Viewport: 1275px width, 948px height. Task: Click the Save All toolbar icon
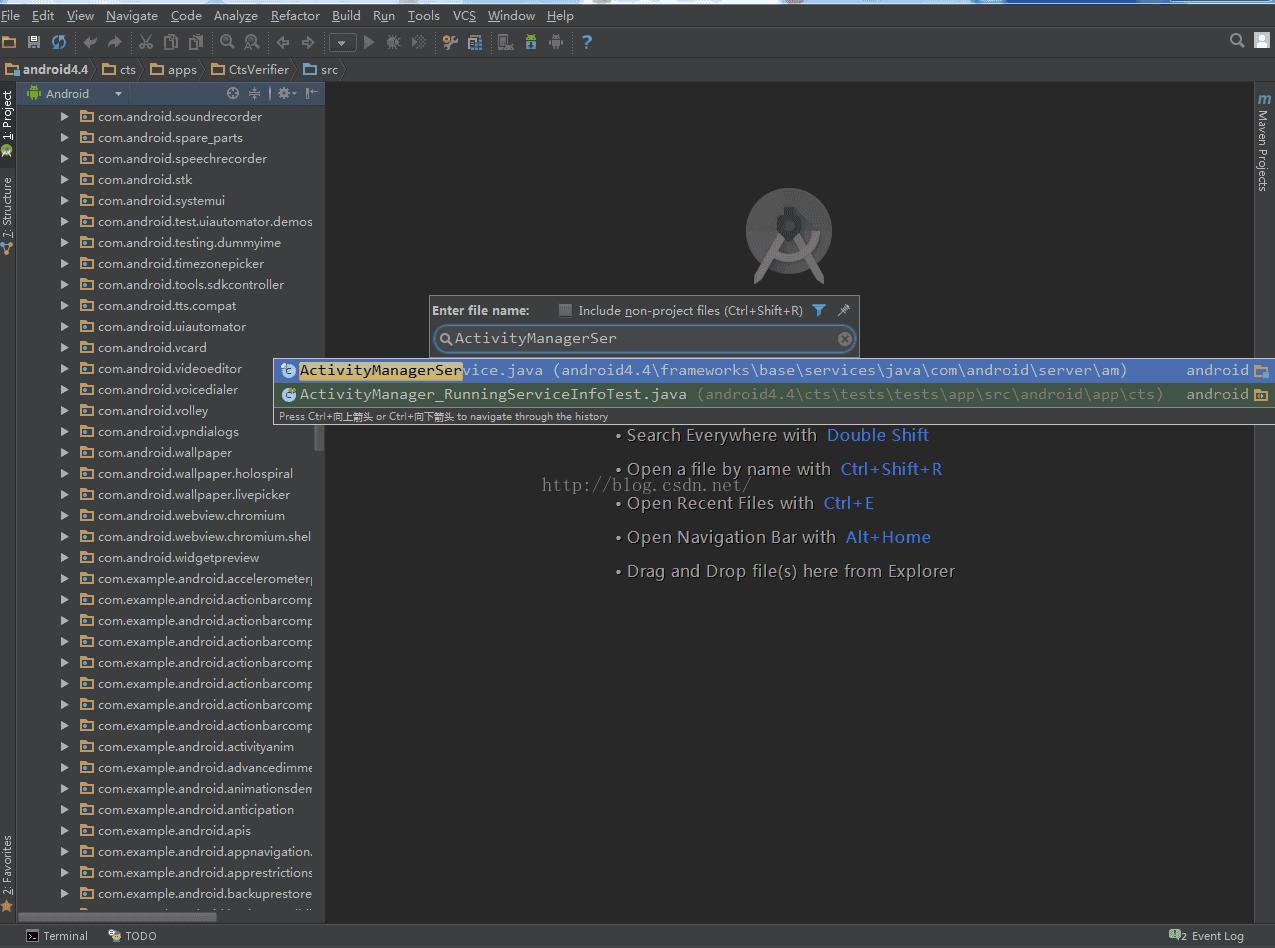pos(34,42)
